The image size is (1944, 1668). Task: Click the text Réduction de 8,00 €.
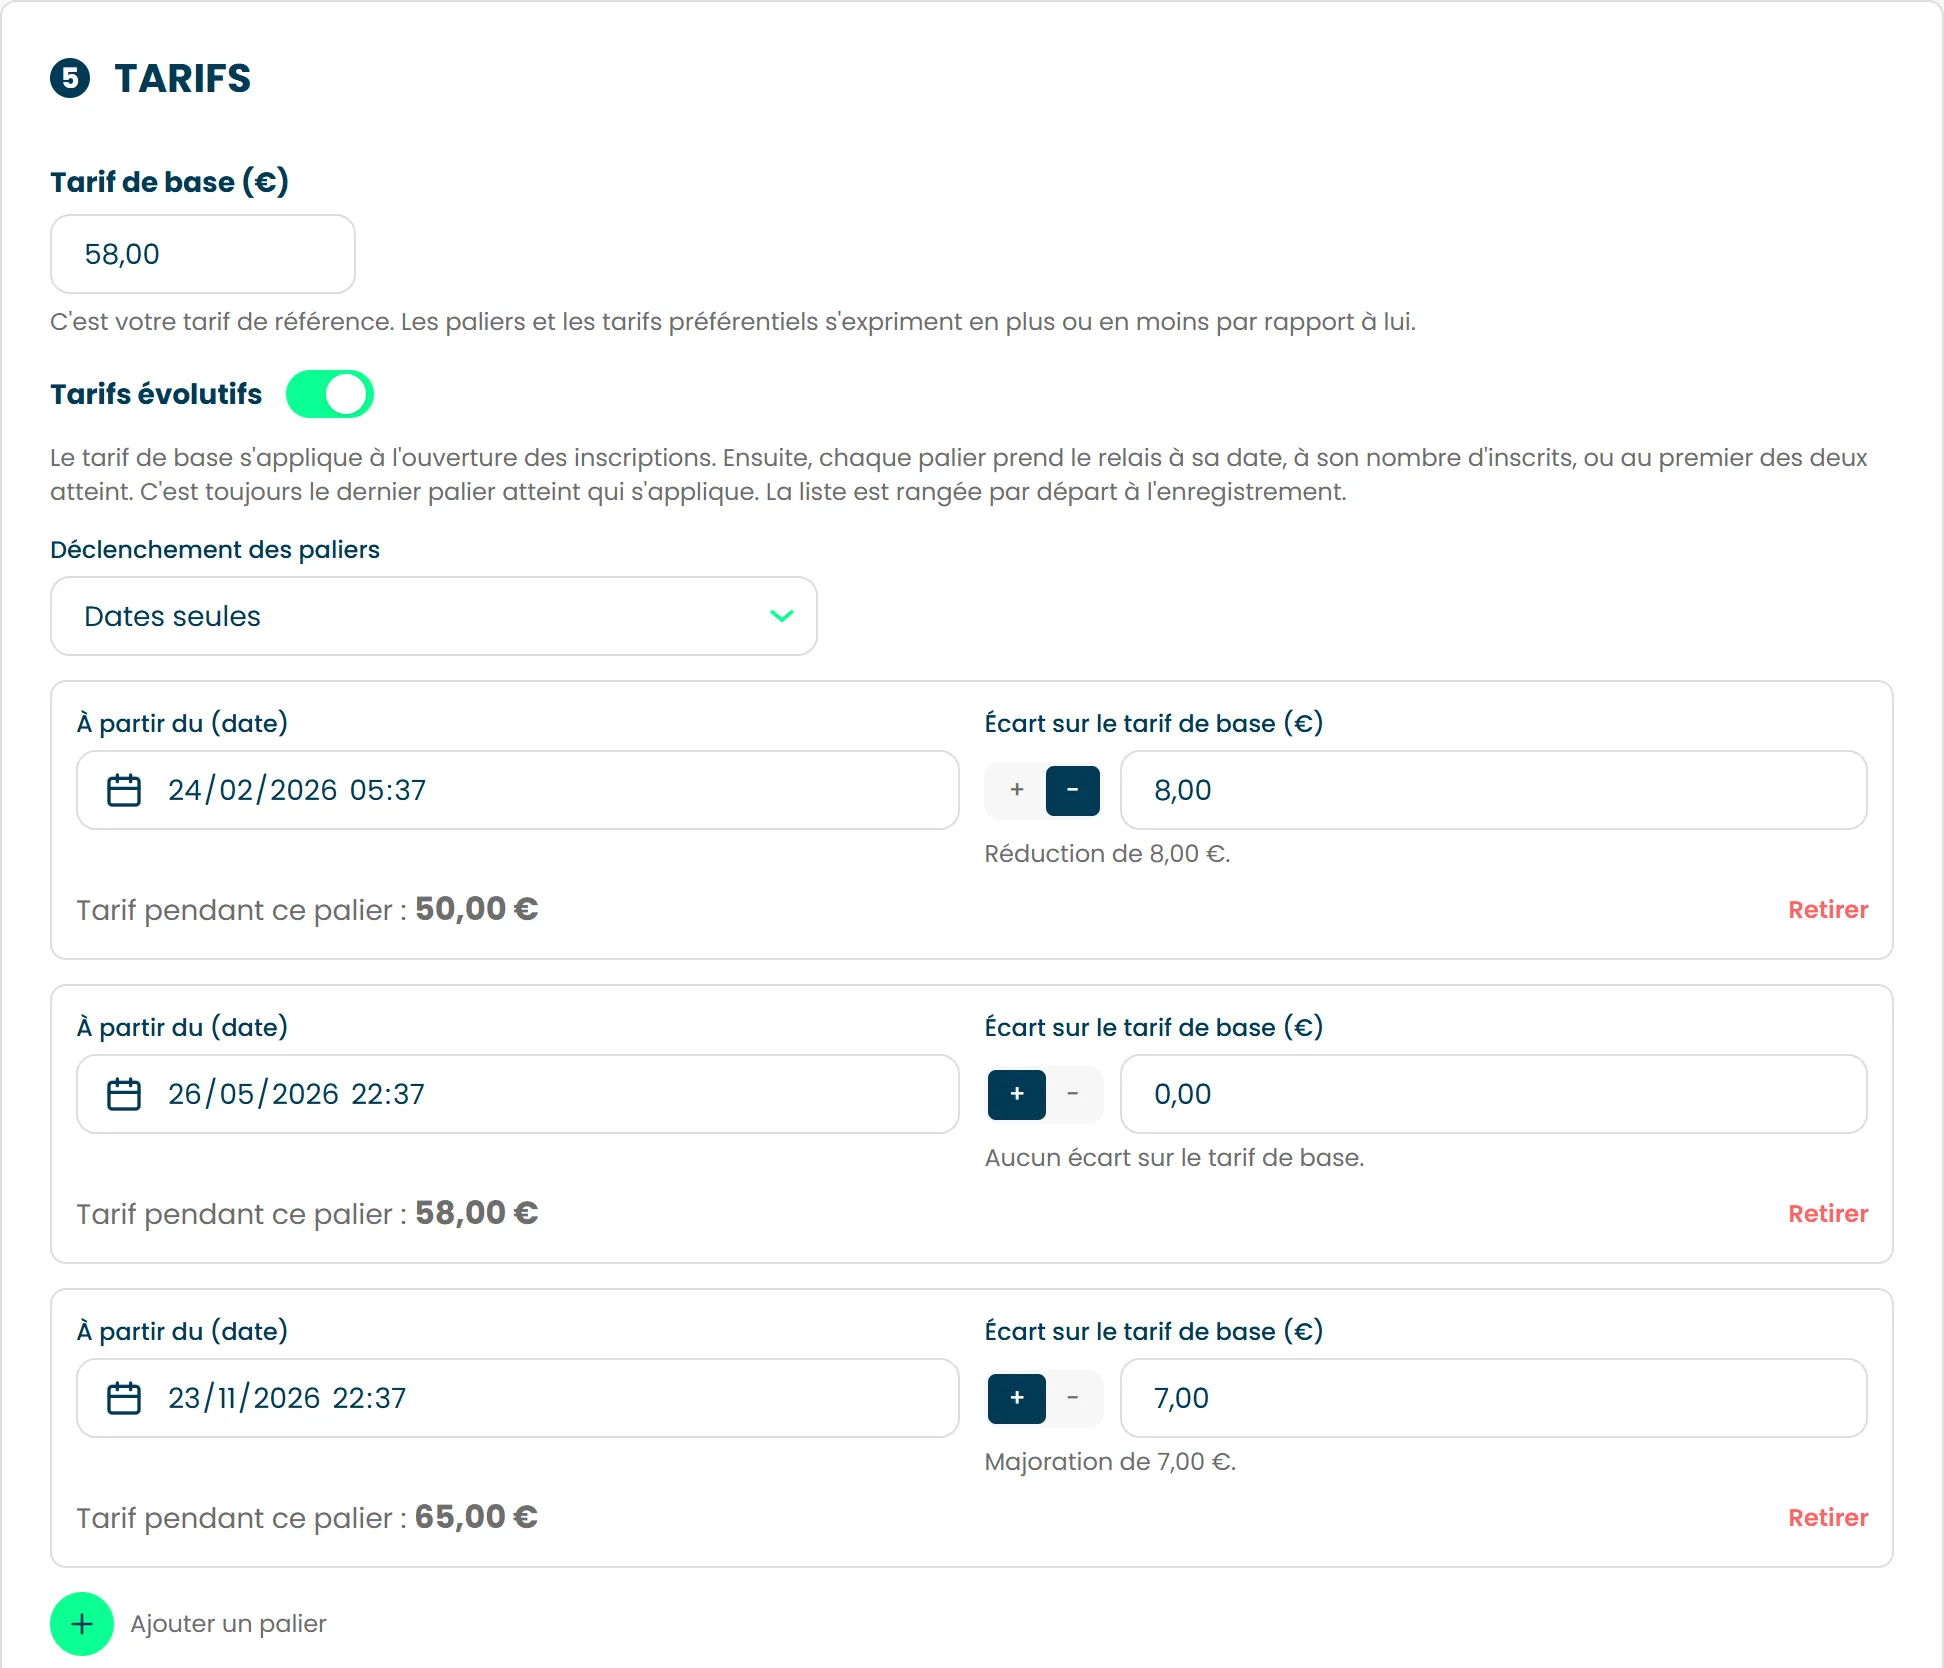click(x=1107, y=854)
